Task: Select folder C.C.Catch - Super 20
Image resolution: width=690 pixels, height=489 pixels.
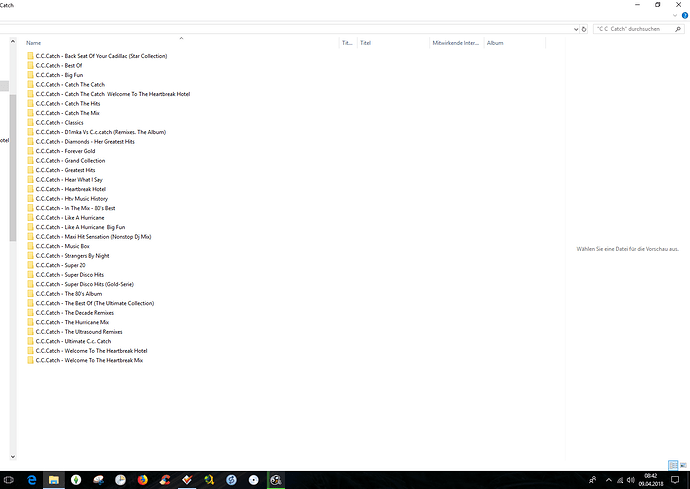Action: coord(56,265)
